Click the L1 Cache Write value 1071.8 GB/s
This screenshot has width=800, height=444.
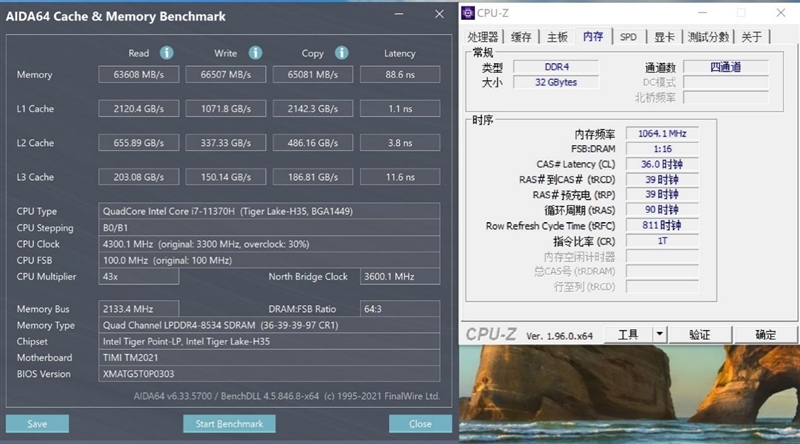226,109
